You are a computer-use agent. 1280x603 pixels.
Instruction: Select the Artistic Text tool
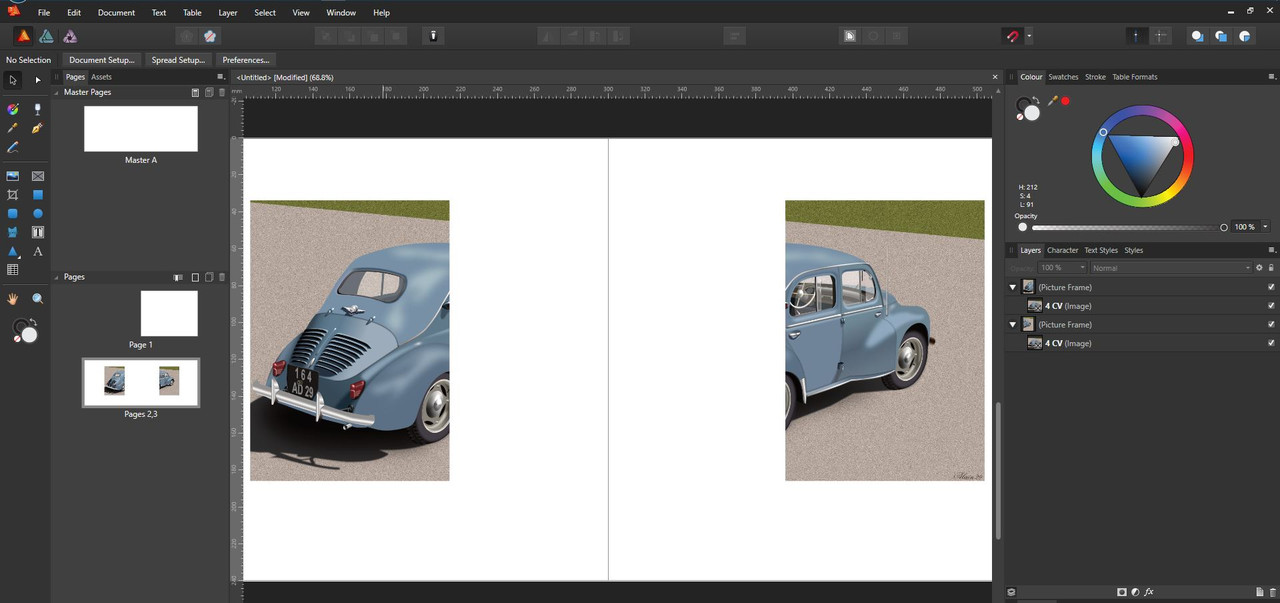coord(38,252)
